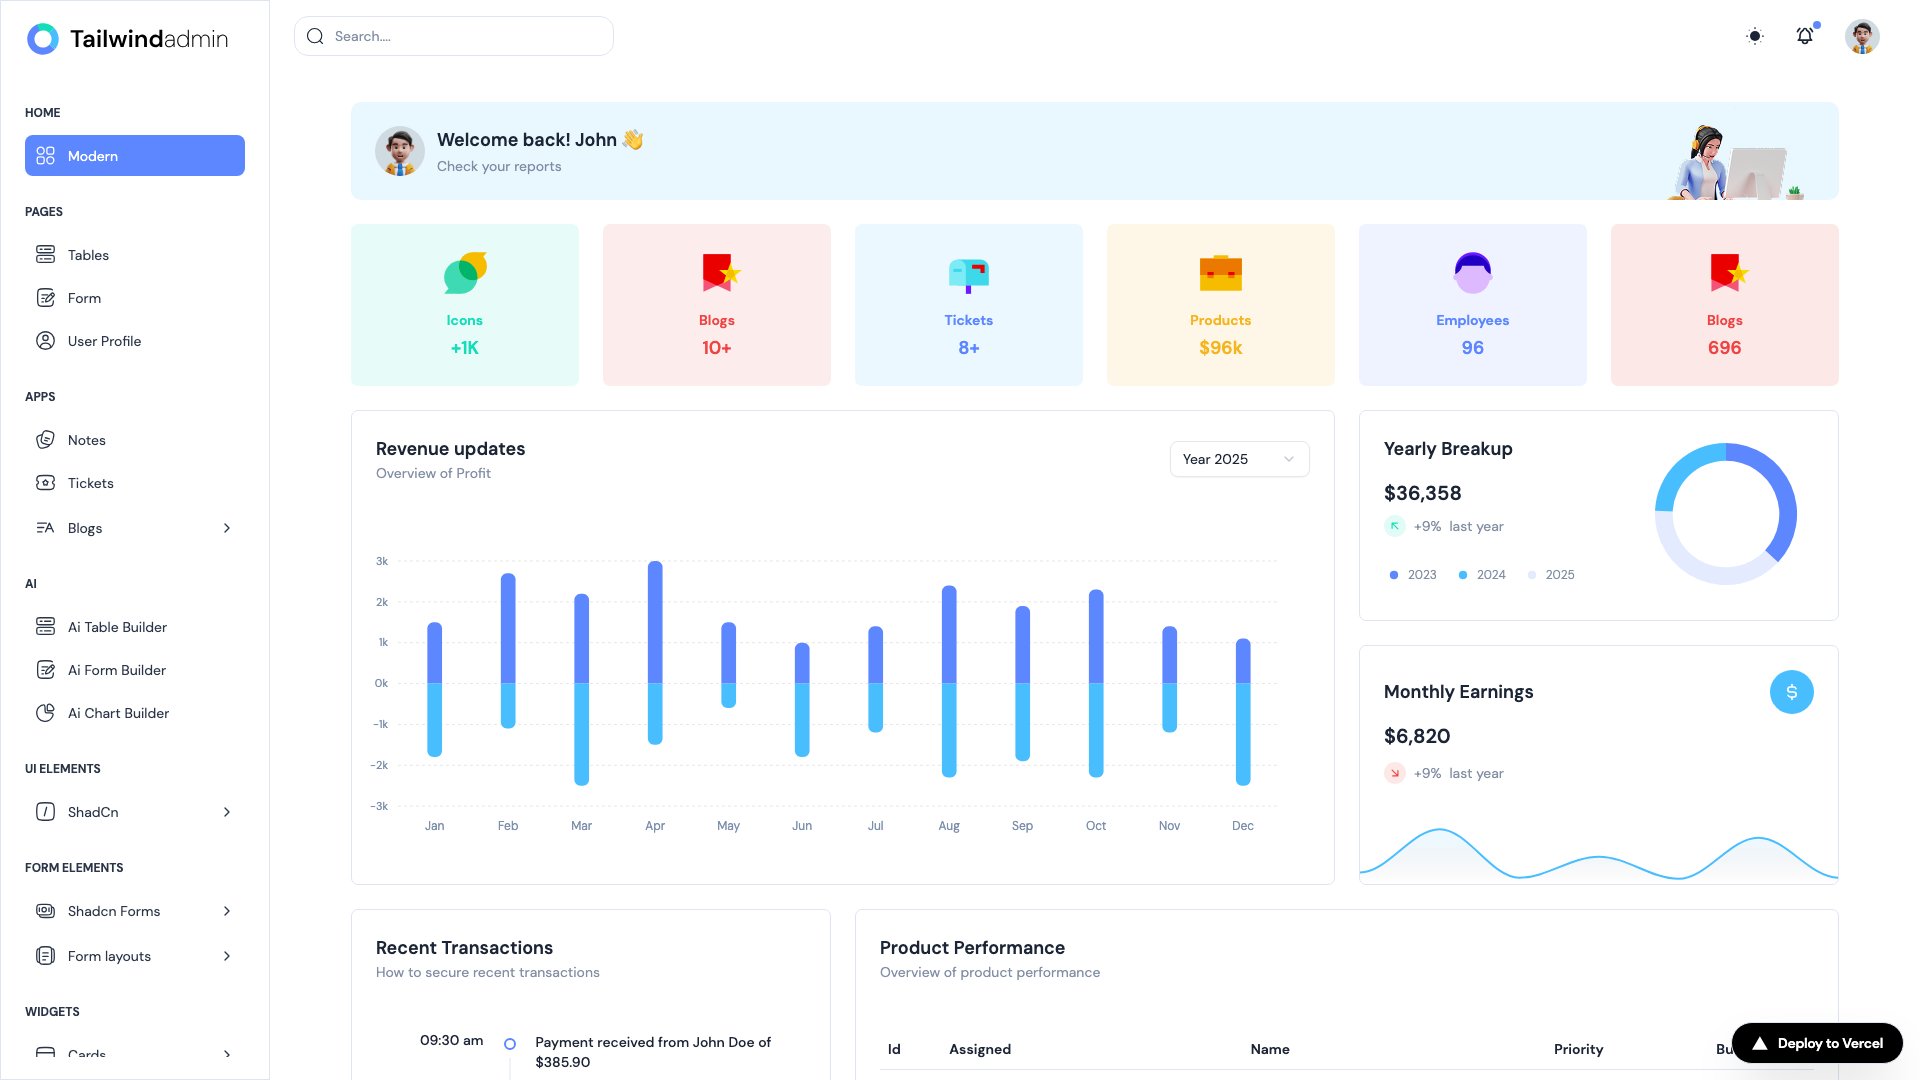The height and width of the screenshot is (1080, 1920).
Task: Click the Deploy to Vercel button
Action: point(1816,1042)
